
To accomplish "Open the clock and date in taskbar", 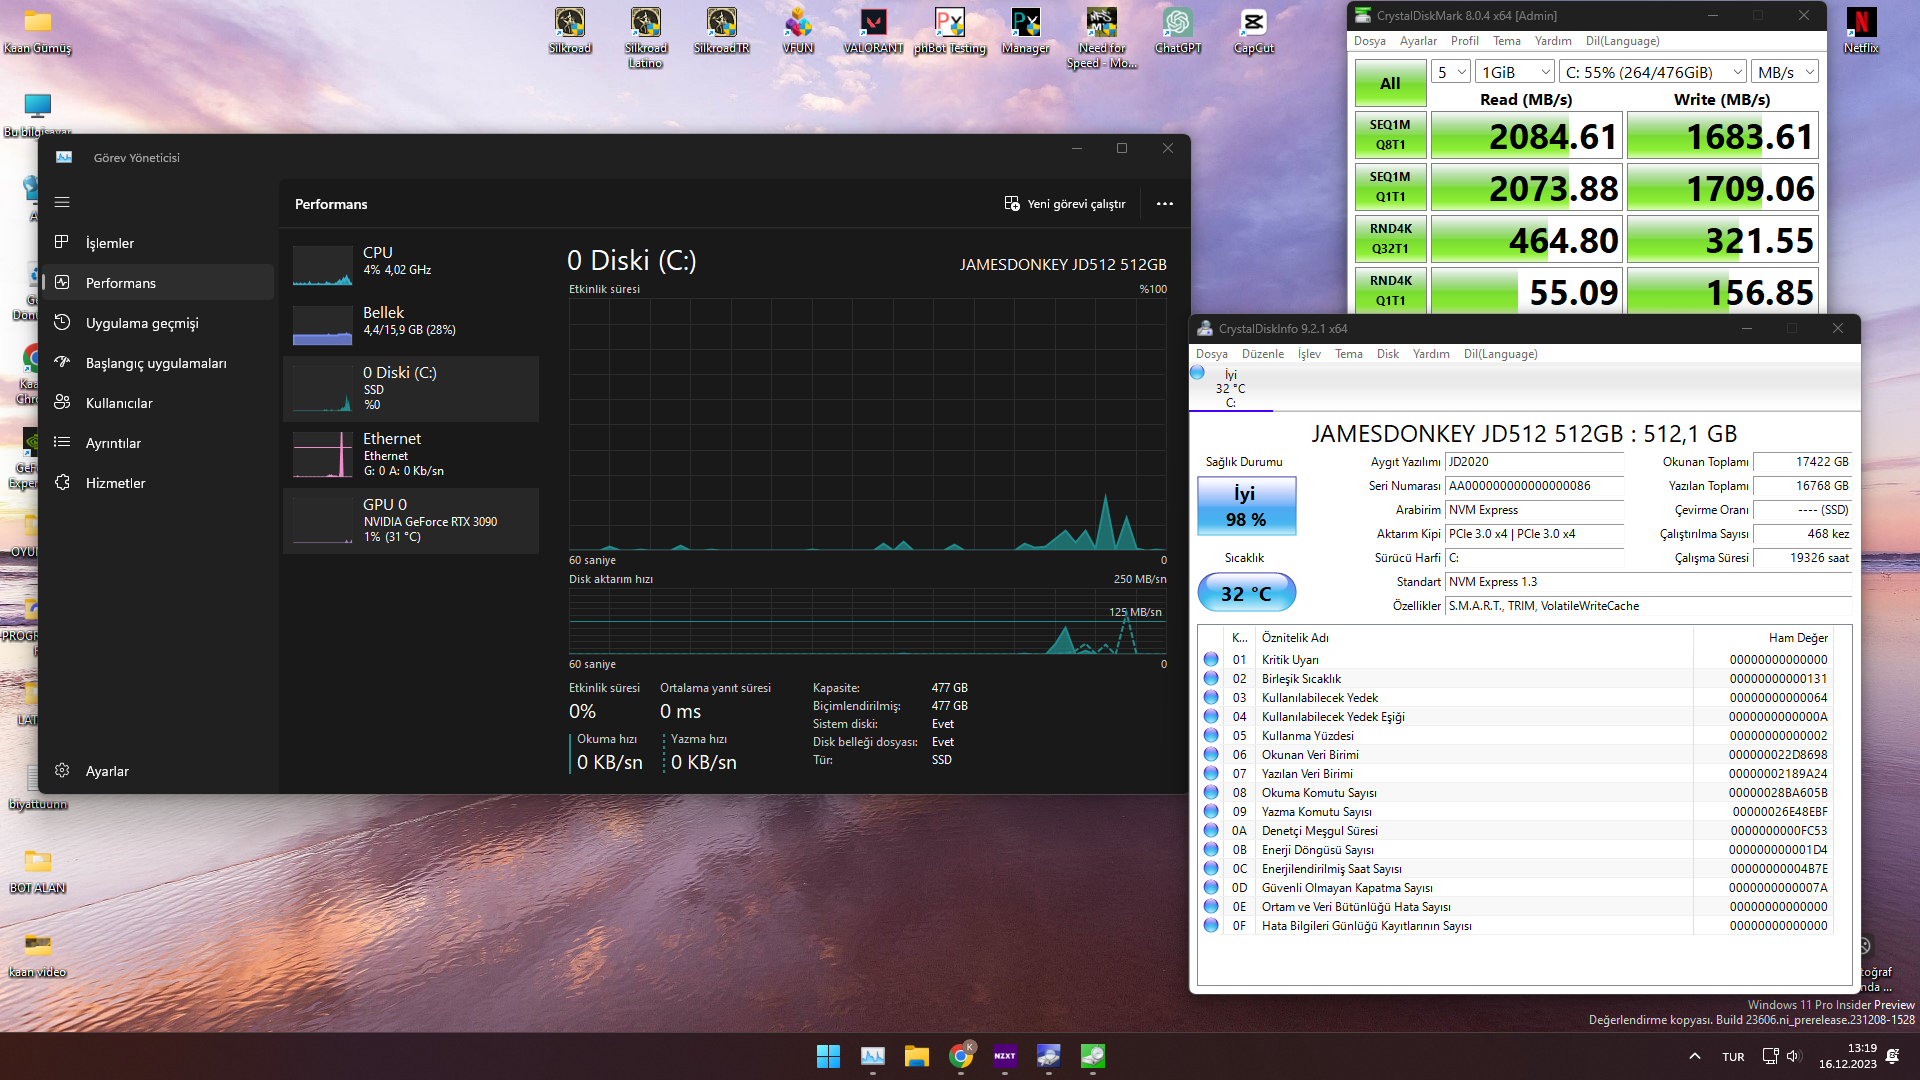I will 1847,1056.
